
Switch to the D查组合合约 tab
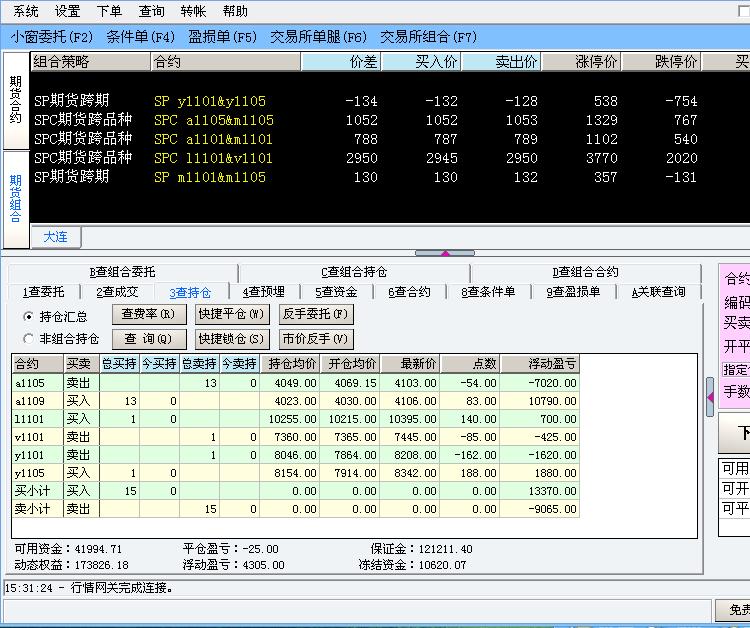pyautogui.click(x=585, y=272)
